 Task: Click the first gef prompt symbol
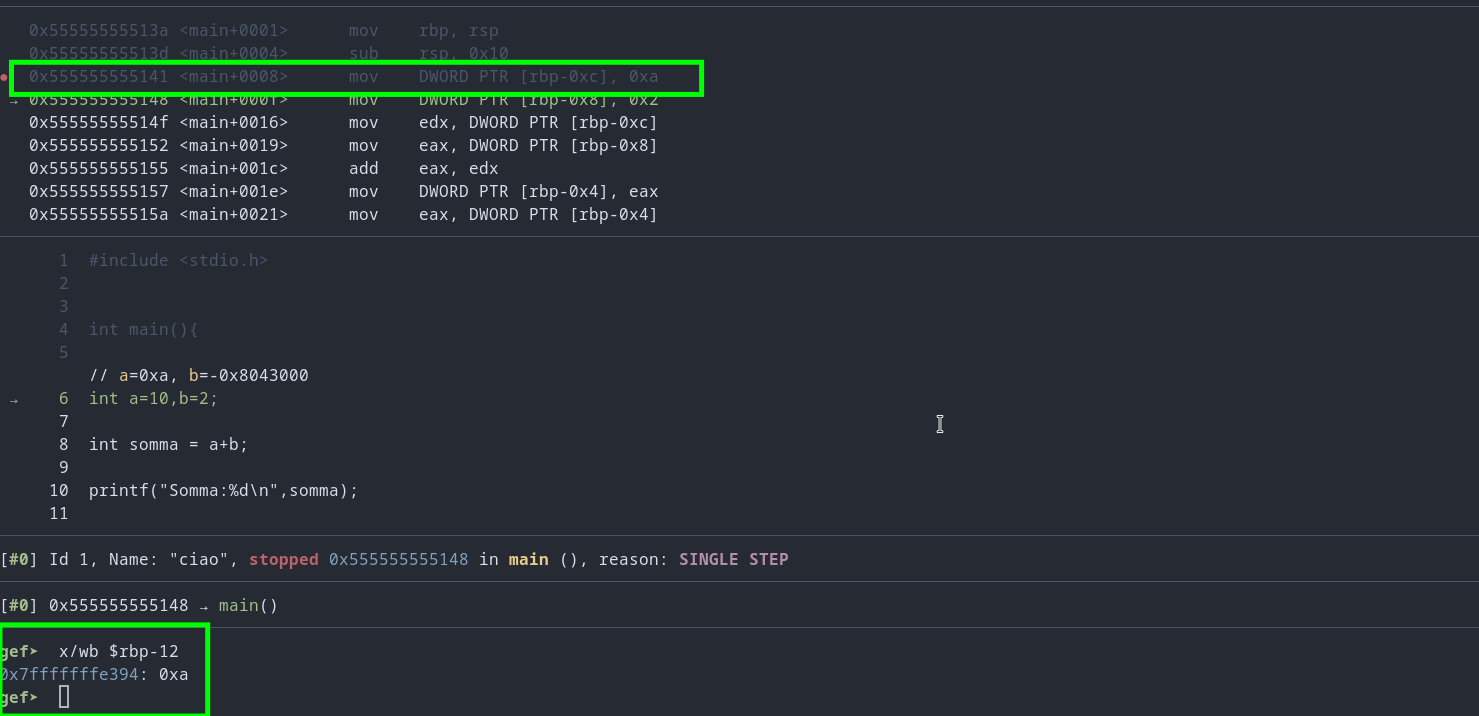[x=19, y=652]
